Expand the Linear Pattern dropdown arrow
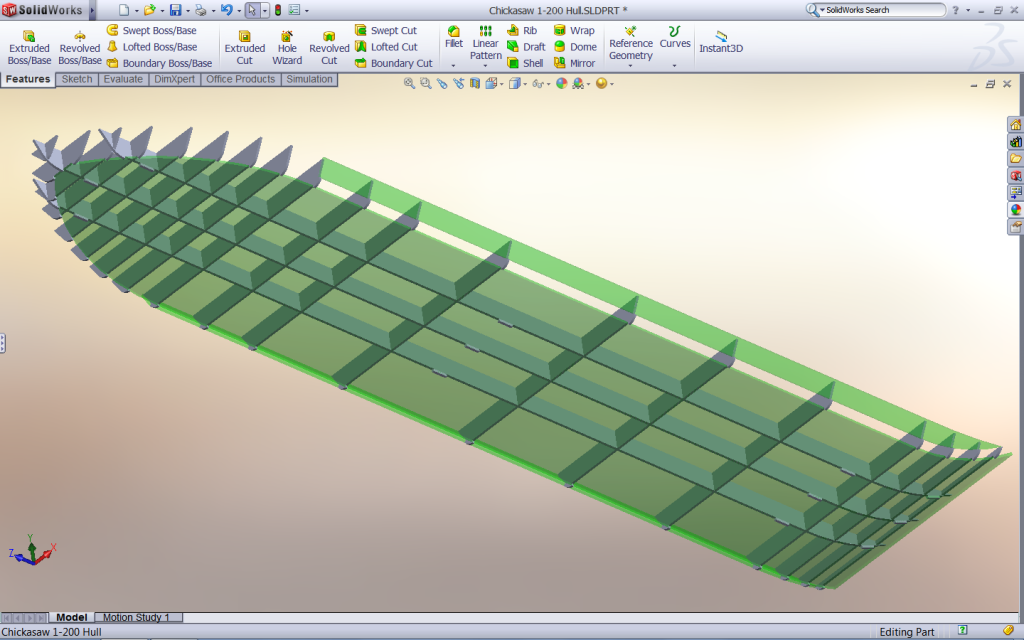The height and width of the screenshot is (640, 1024). click(485, 65)
